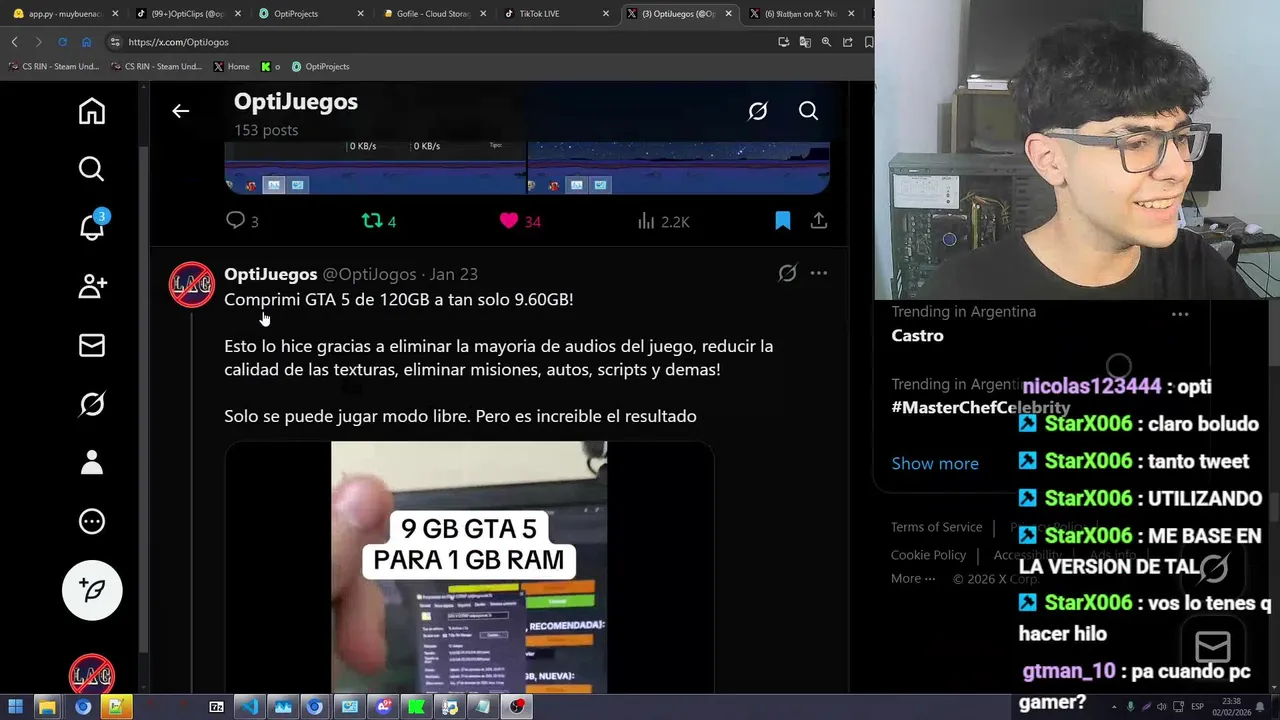Image resolution: width=1280 pixels, height=720 pixels.
Task: Open first CS RIN Steam bookmark
Action: tap(53, 67)
